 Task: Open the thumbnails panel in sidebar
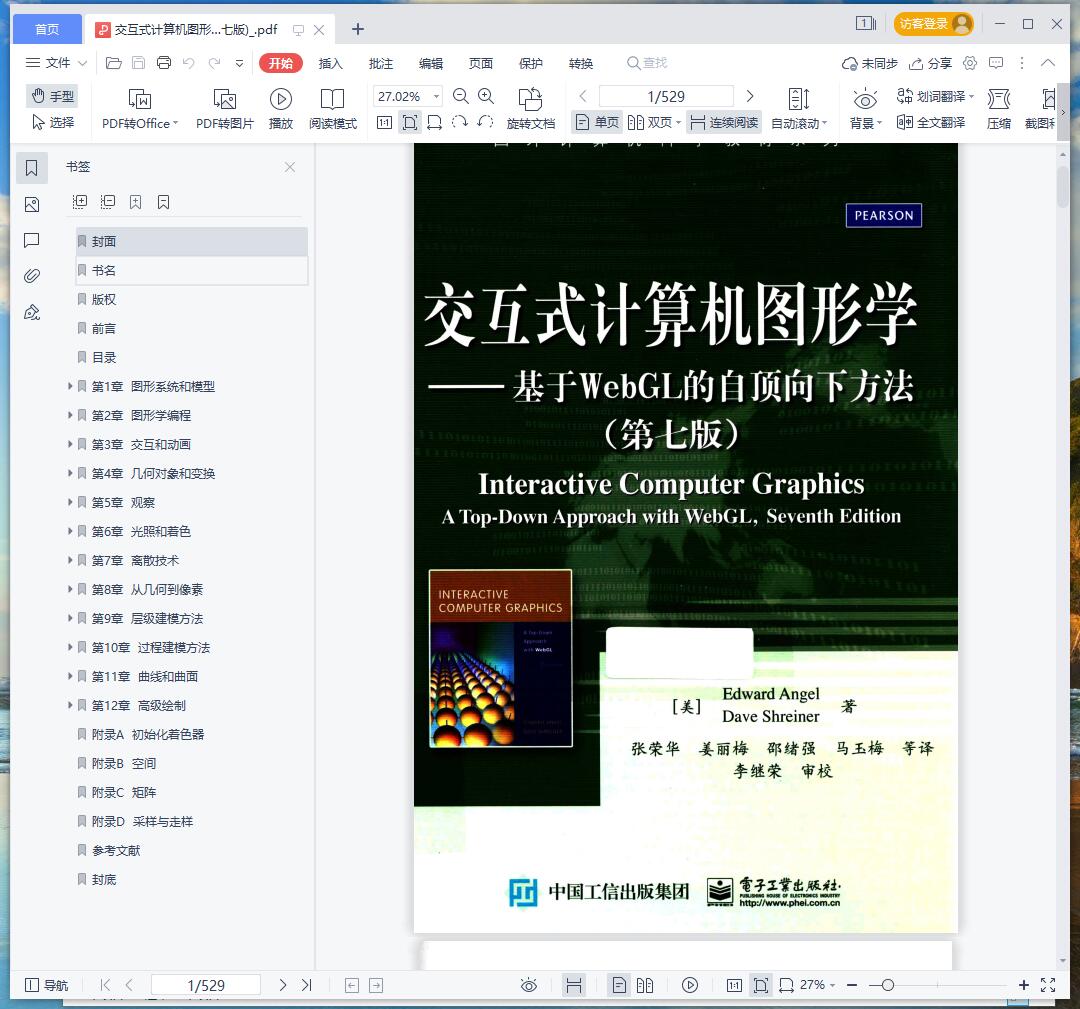tap(32, 205)
